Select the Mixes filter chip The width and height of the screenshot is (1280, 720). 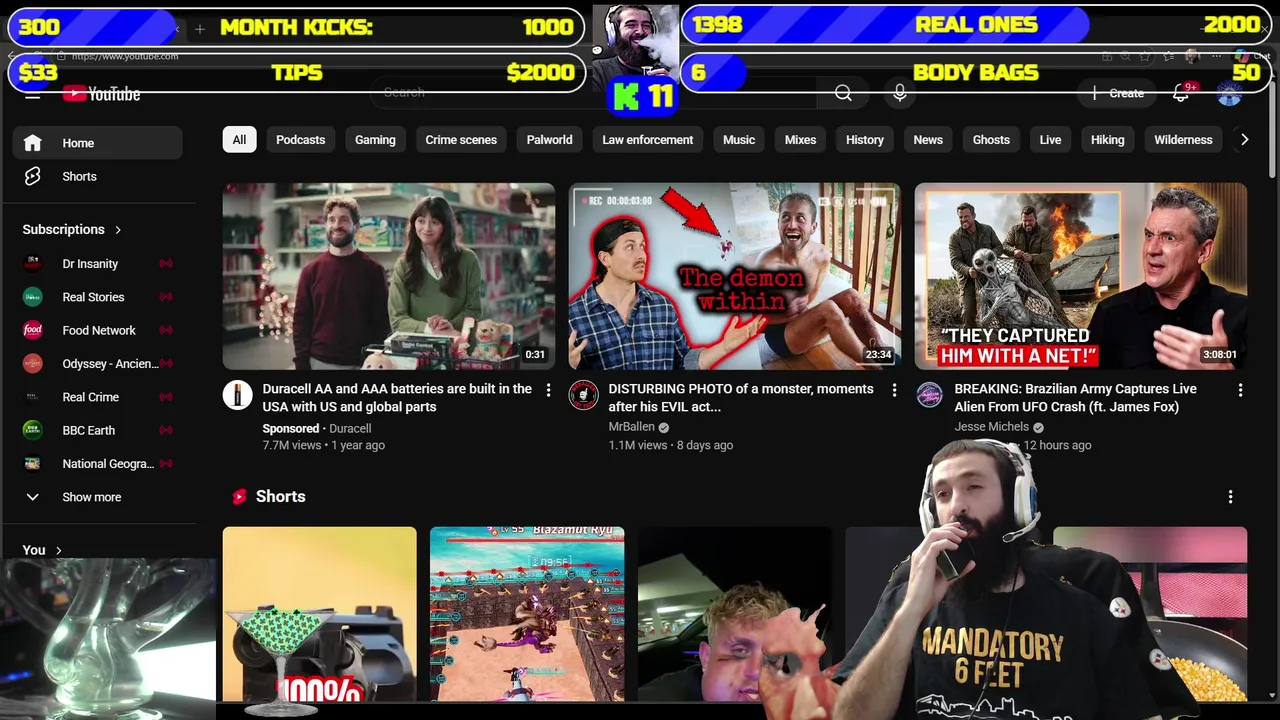click(800, 140)
